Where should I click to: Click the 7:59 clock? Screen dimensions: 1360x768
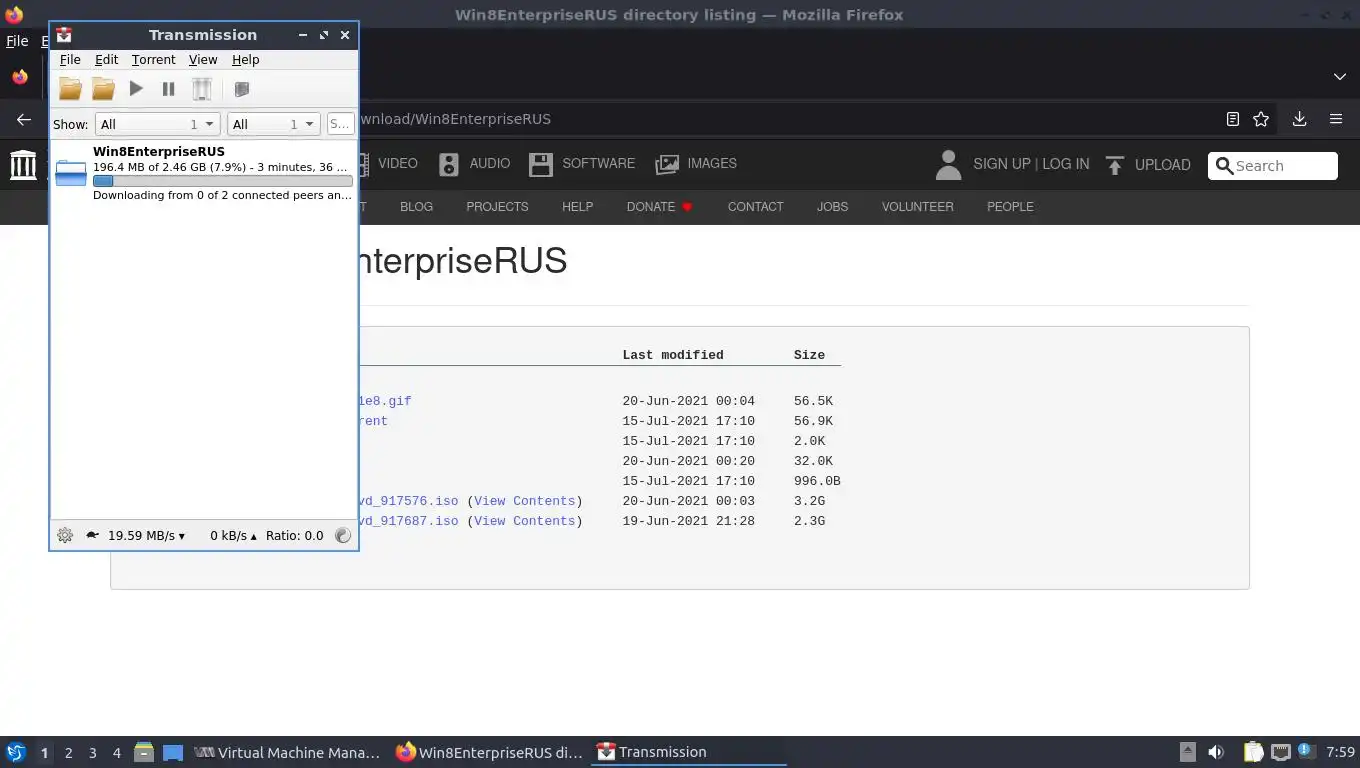(1340, 752)
